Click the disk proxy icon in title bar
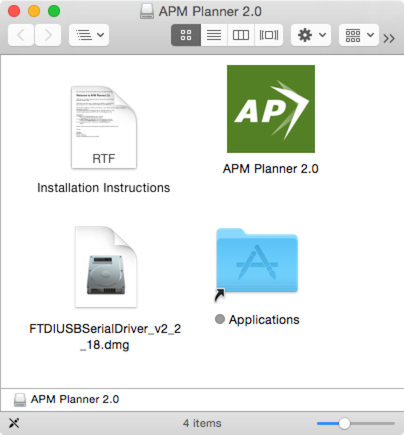 [x=147, y=11]
